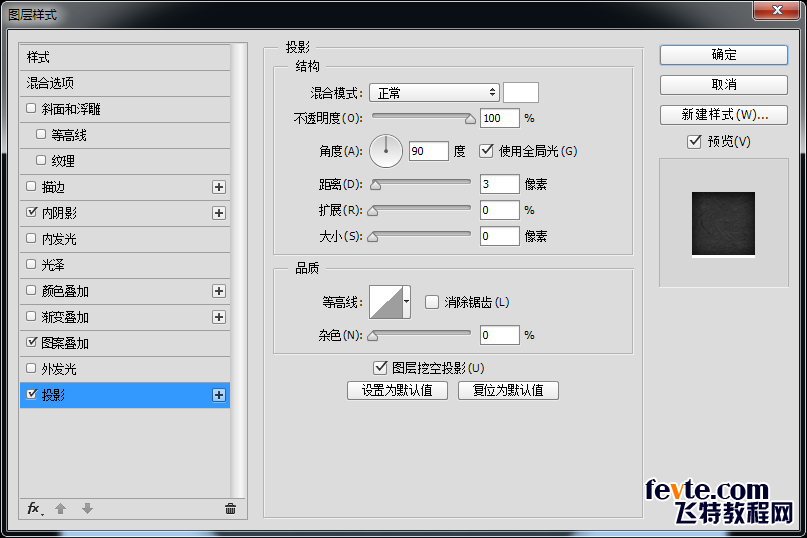Click the 扩展 value field

tap(499, 210)
